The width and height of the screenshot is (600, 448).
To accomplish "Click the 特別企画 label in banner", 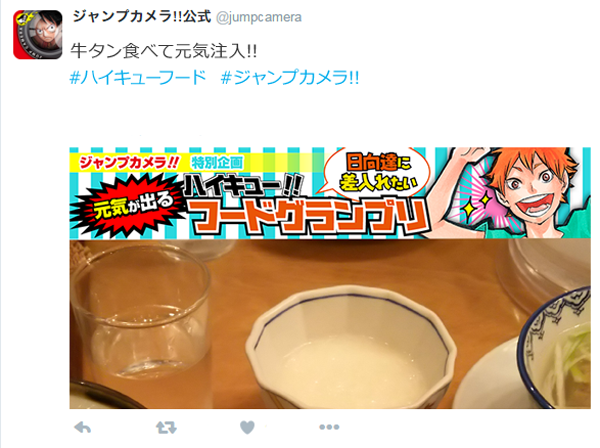I will [x=217, y=163].
